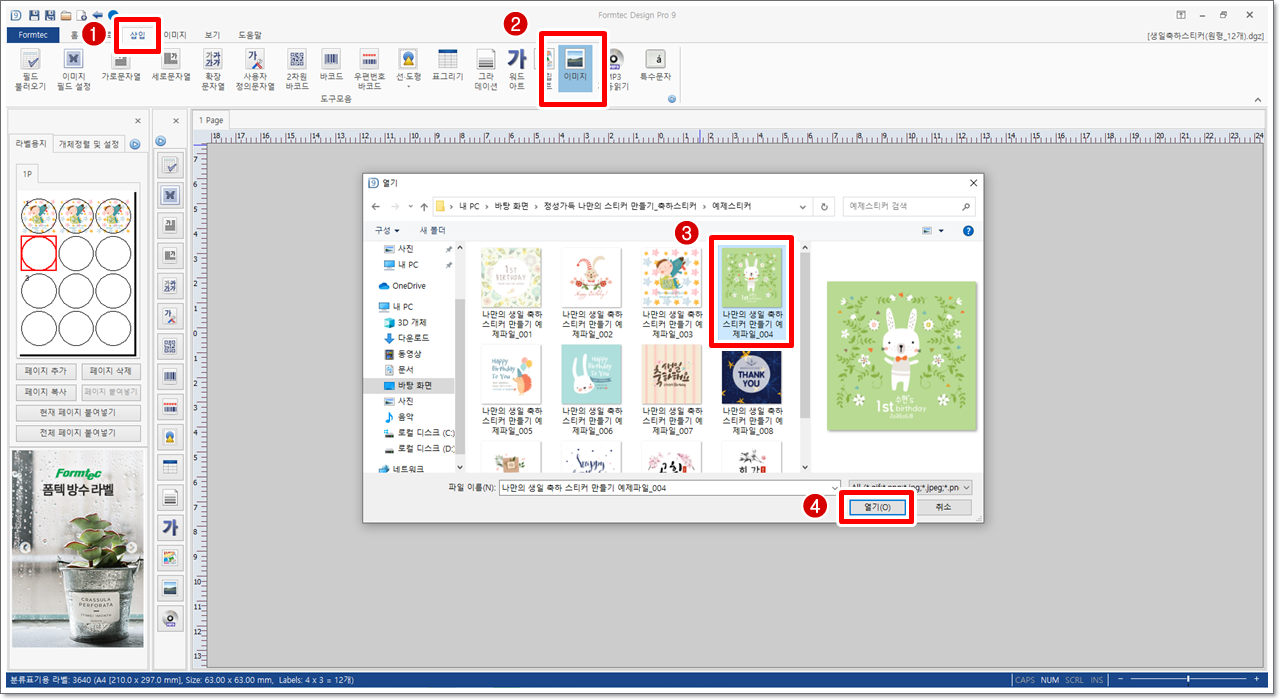The image size is (1280, 700).
Task: Click the 취소 button in dialog
Action: coord(943,508)
